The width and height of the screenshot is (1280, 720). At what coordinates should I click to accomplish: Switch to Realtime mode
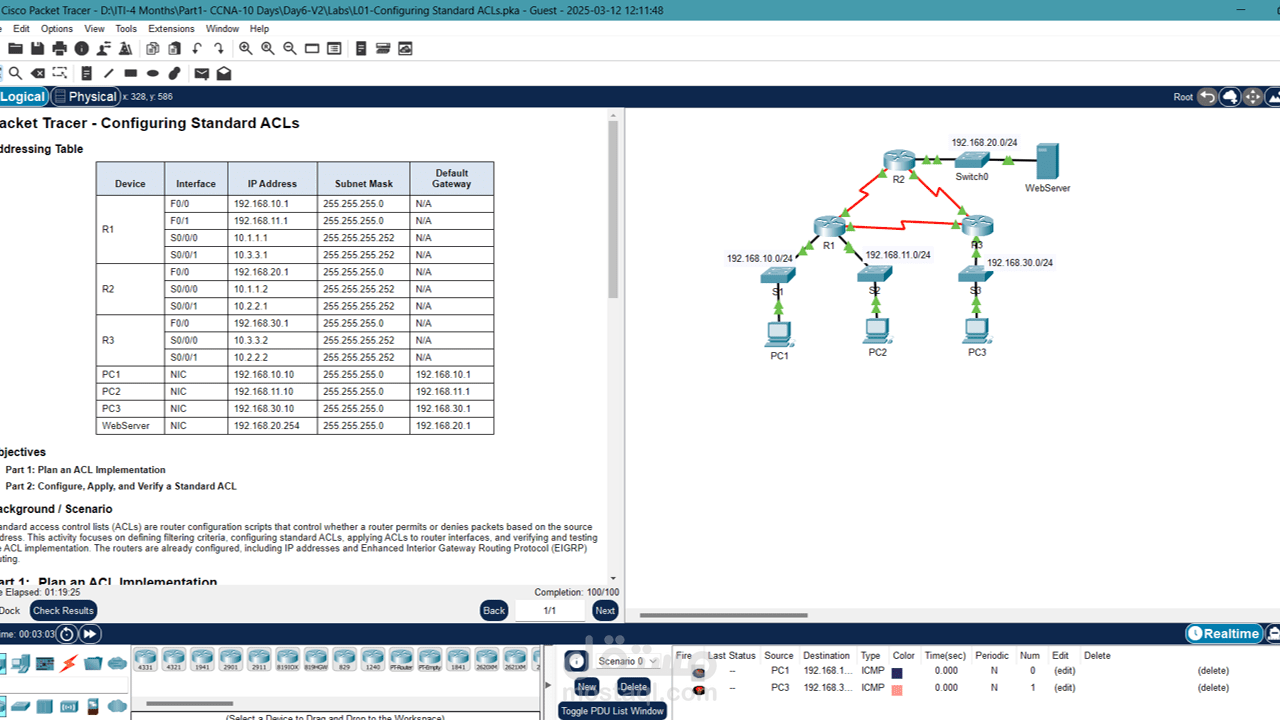pos(1224,634)
